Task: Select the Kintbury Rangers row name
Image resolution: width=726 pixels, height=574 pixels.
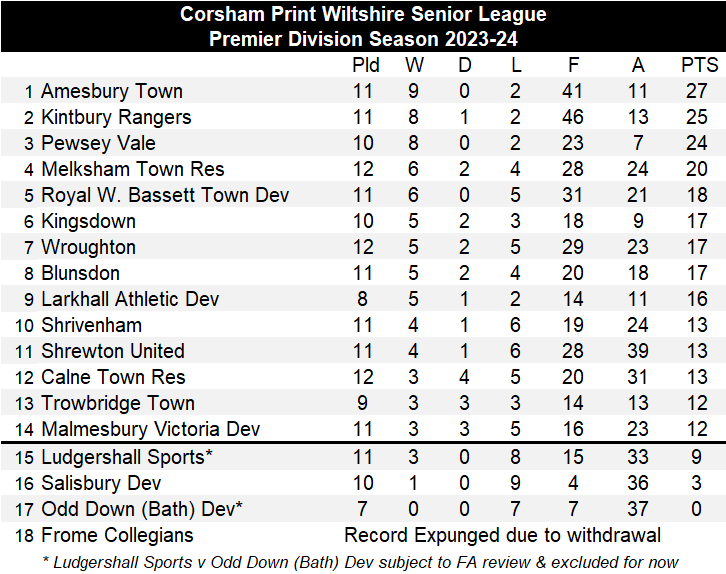Action: [x=116, y=117]
